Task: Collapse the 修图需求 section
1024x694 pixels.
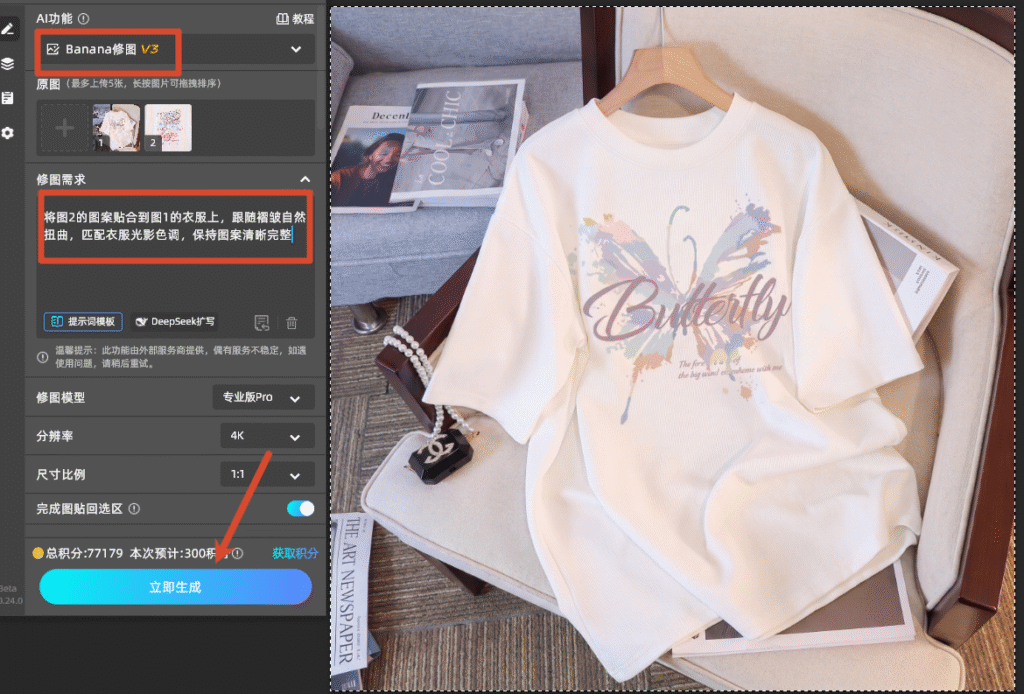Action: click(305, 180)
